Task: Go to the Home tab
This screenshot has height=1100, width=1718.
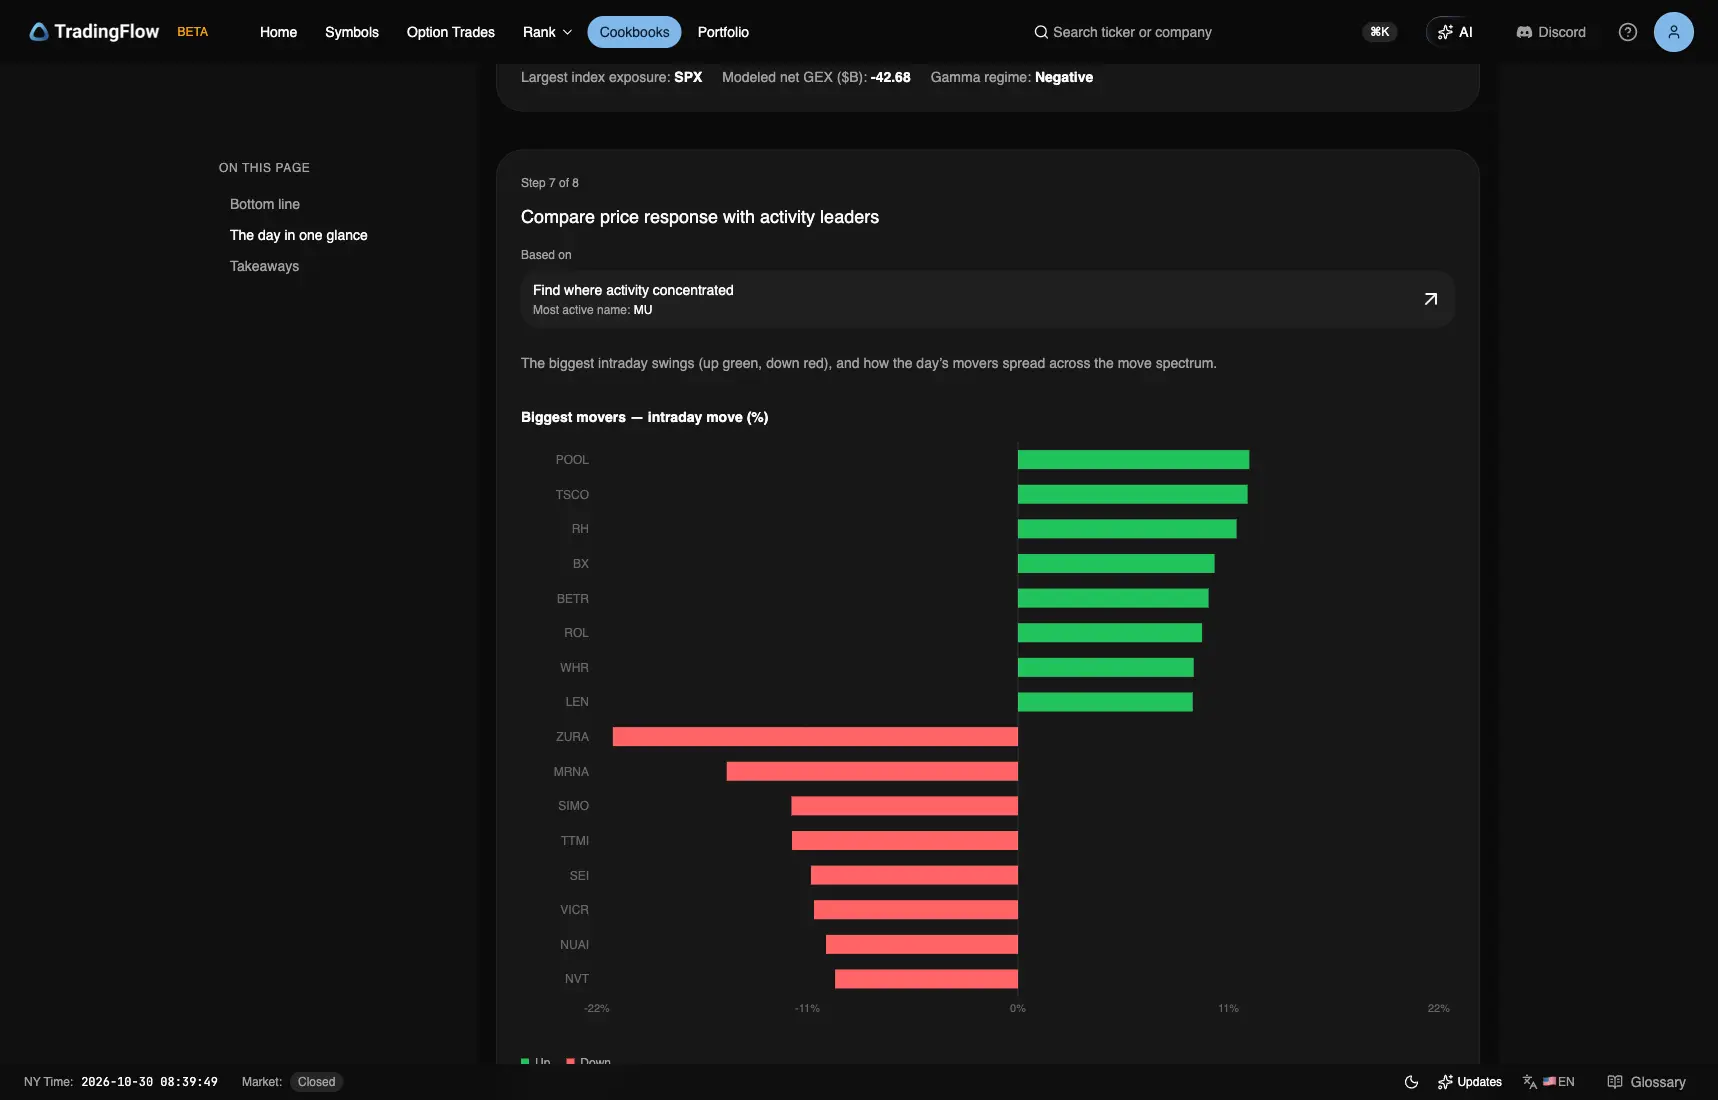Action: [278, 32]
